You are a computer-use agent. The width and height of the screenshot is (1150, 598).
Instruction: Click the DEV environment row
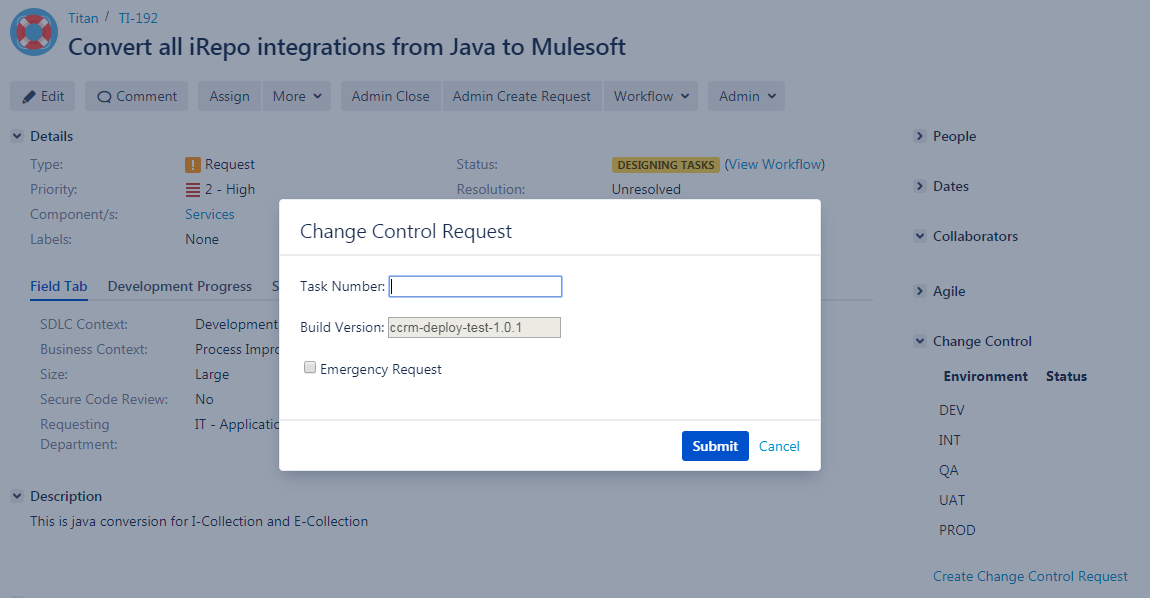[952, 410]
